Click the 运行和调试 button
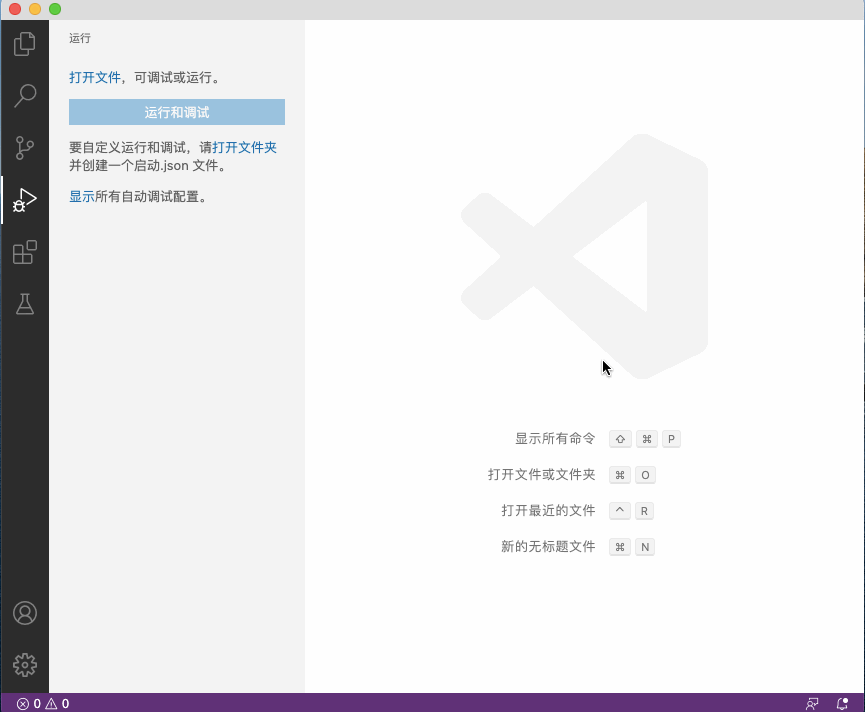This screenshot has height=712, width=865. pos(177,112)
